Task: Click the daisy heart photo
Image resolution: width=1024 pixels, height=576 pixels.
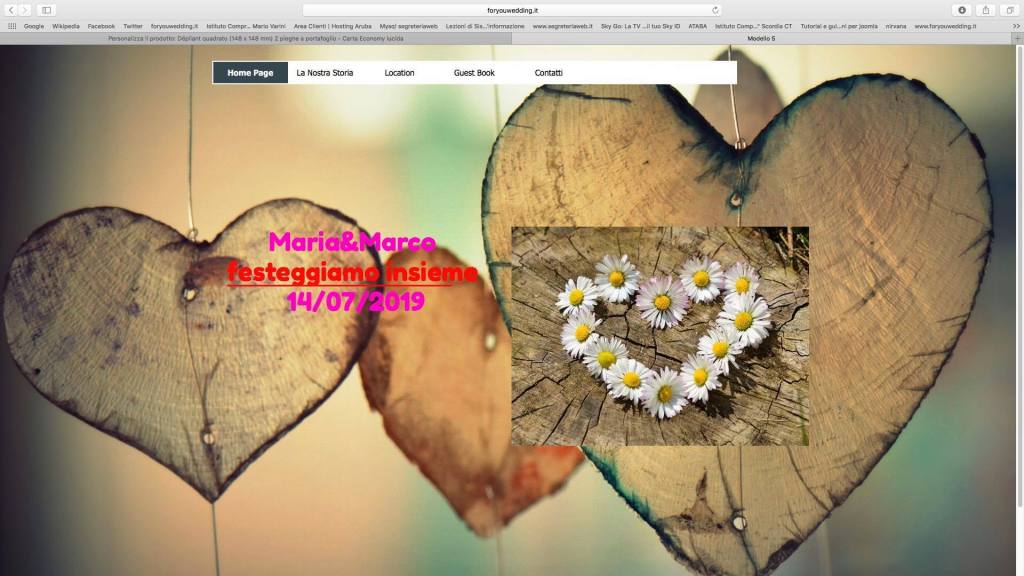Action: pyautogui.click(x=659, y=335)
